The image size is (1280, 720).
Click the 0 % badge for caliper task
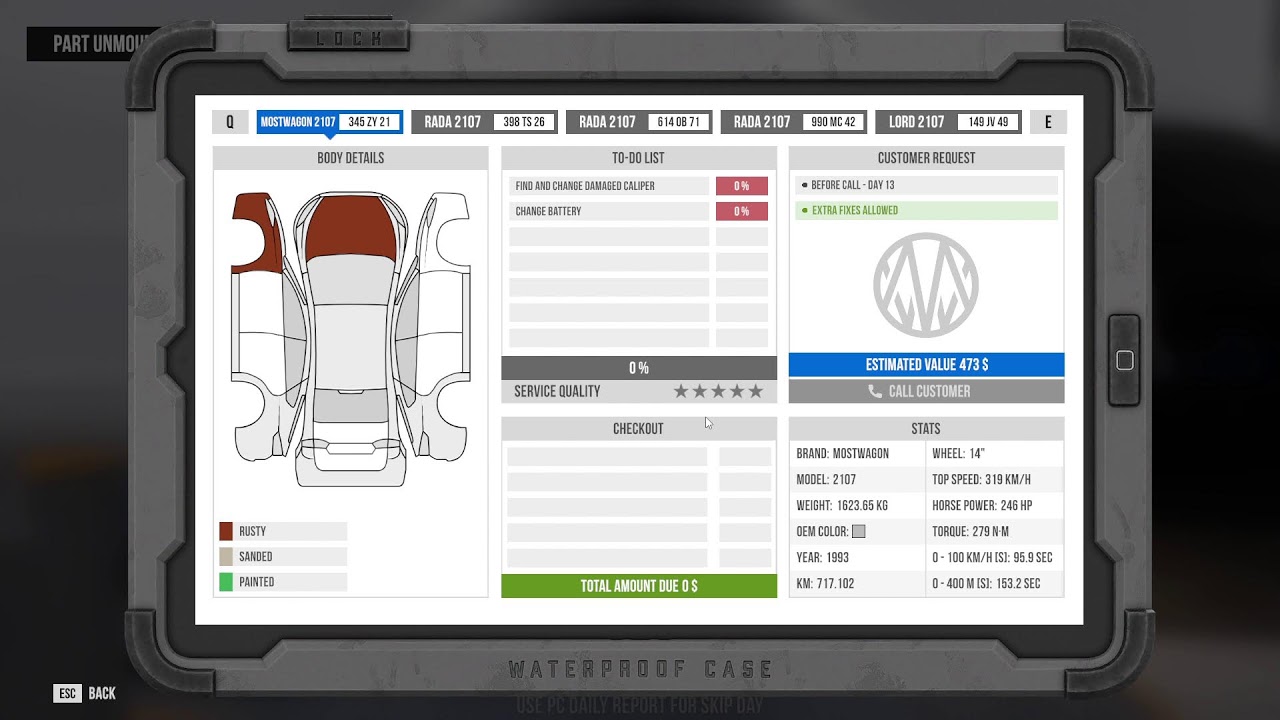(x=742, y=186)
